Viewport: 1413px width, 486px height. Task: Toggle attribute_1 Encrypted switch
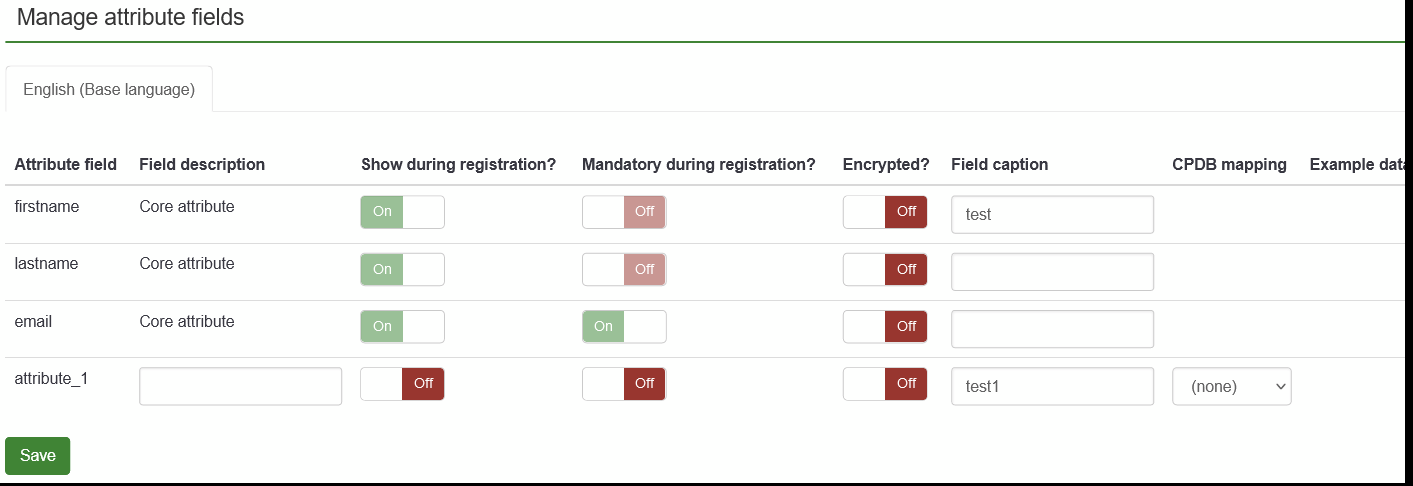click(x=885, y=384)
